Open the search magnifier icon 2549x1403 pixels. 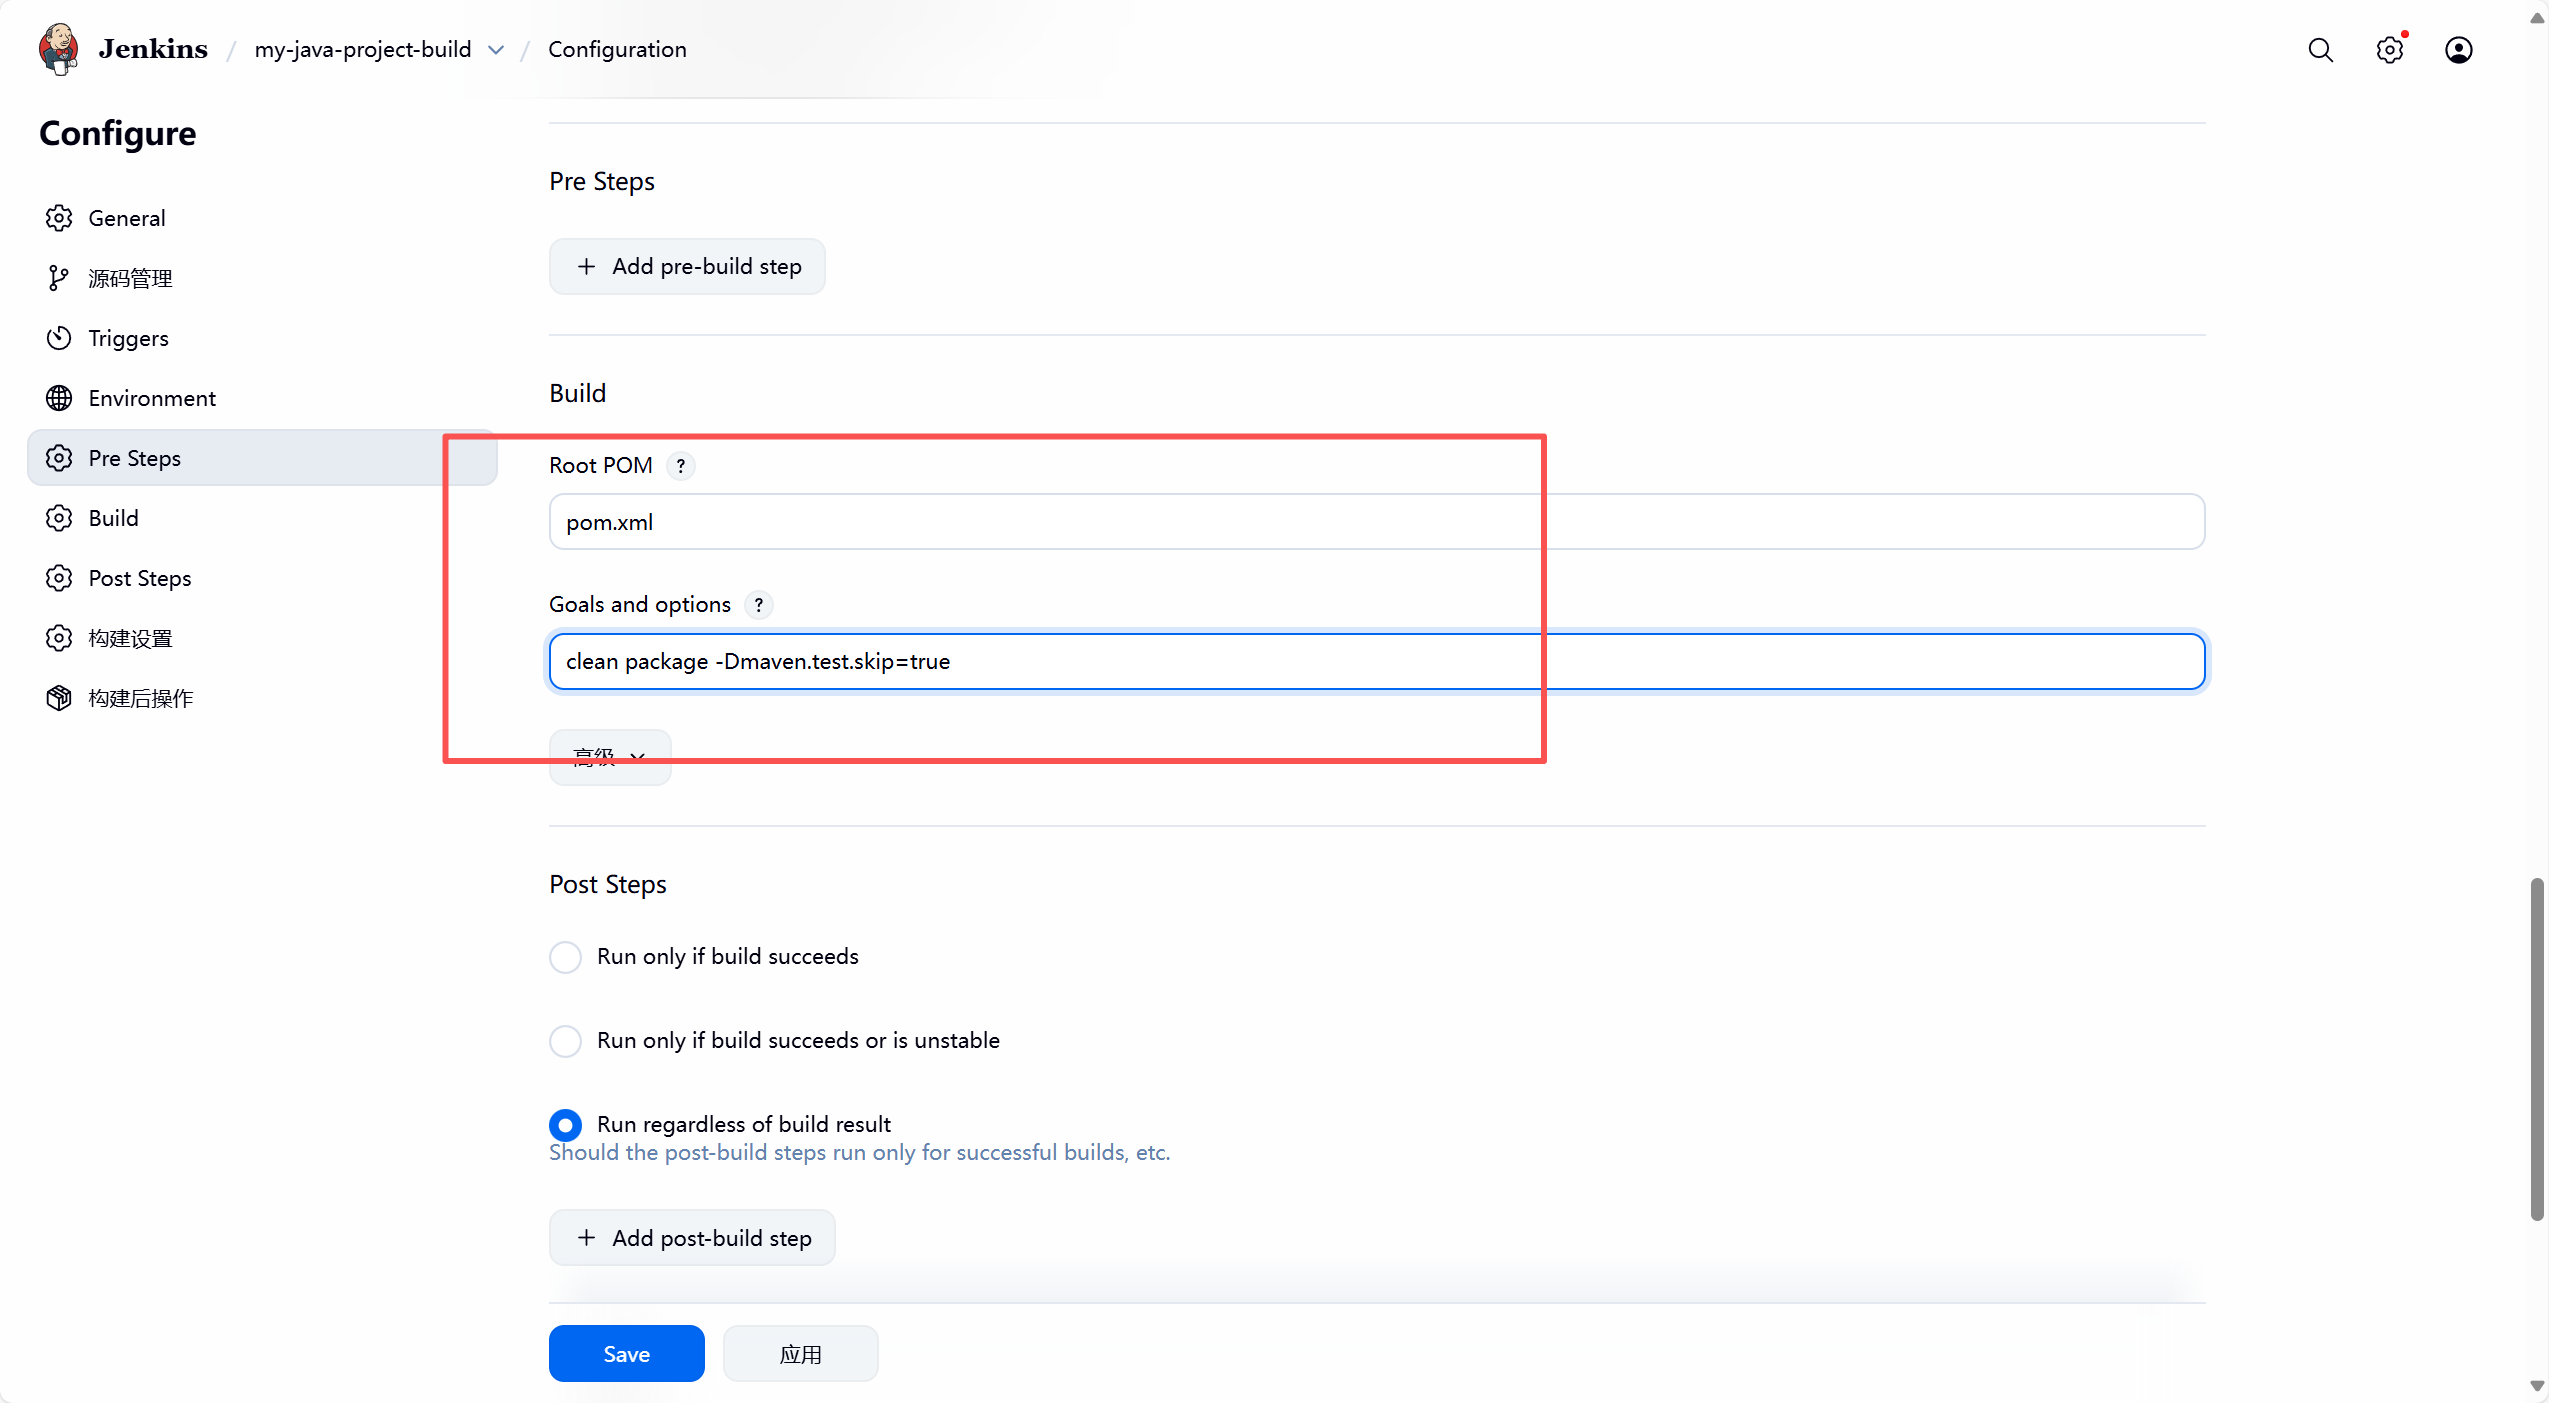2320,50
